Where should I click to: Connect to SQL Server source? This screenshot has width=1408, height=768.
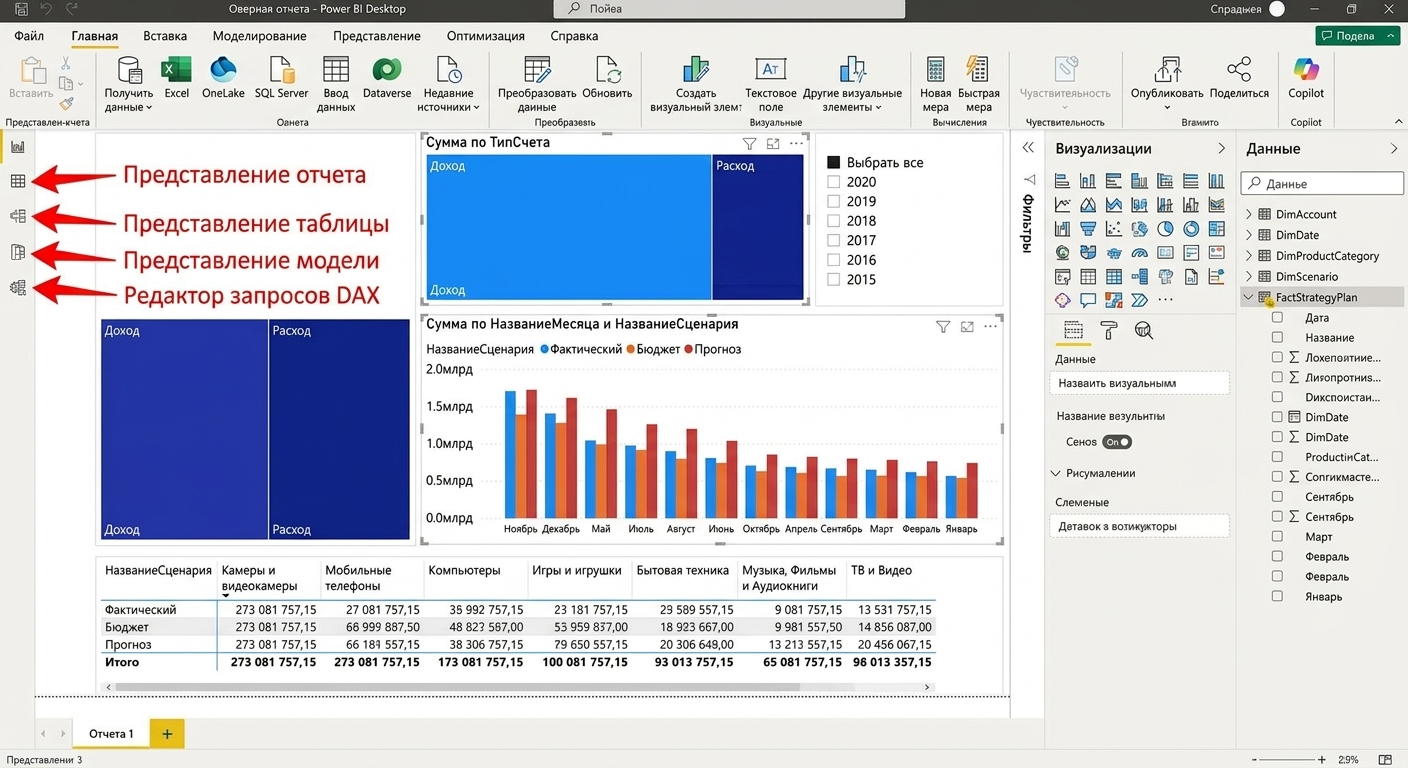[x=282, y=78]
